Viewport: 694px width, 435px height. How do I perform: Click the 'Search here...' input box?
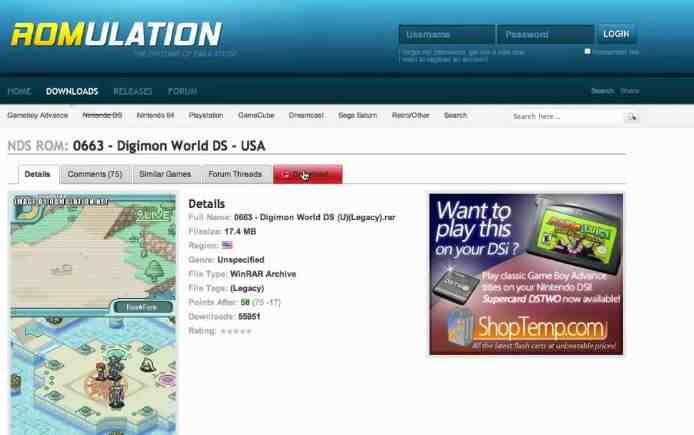pos(567,117)
